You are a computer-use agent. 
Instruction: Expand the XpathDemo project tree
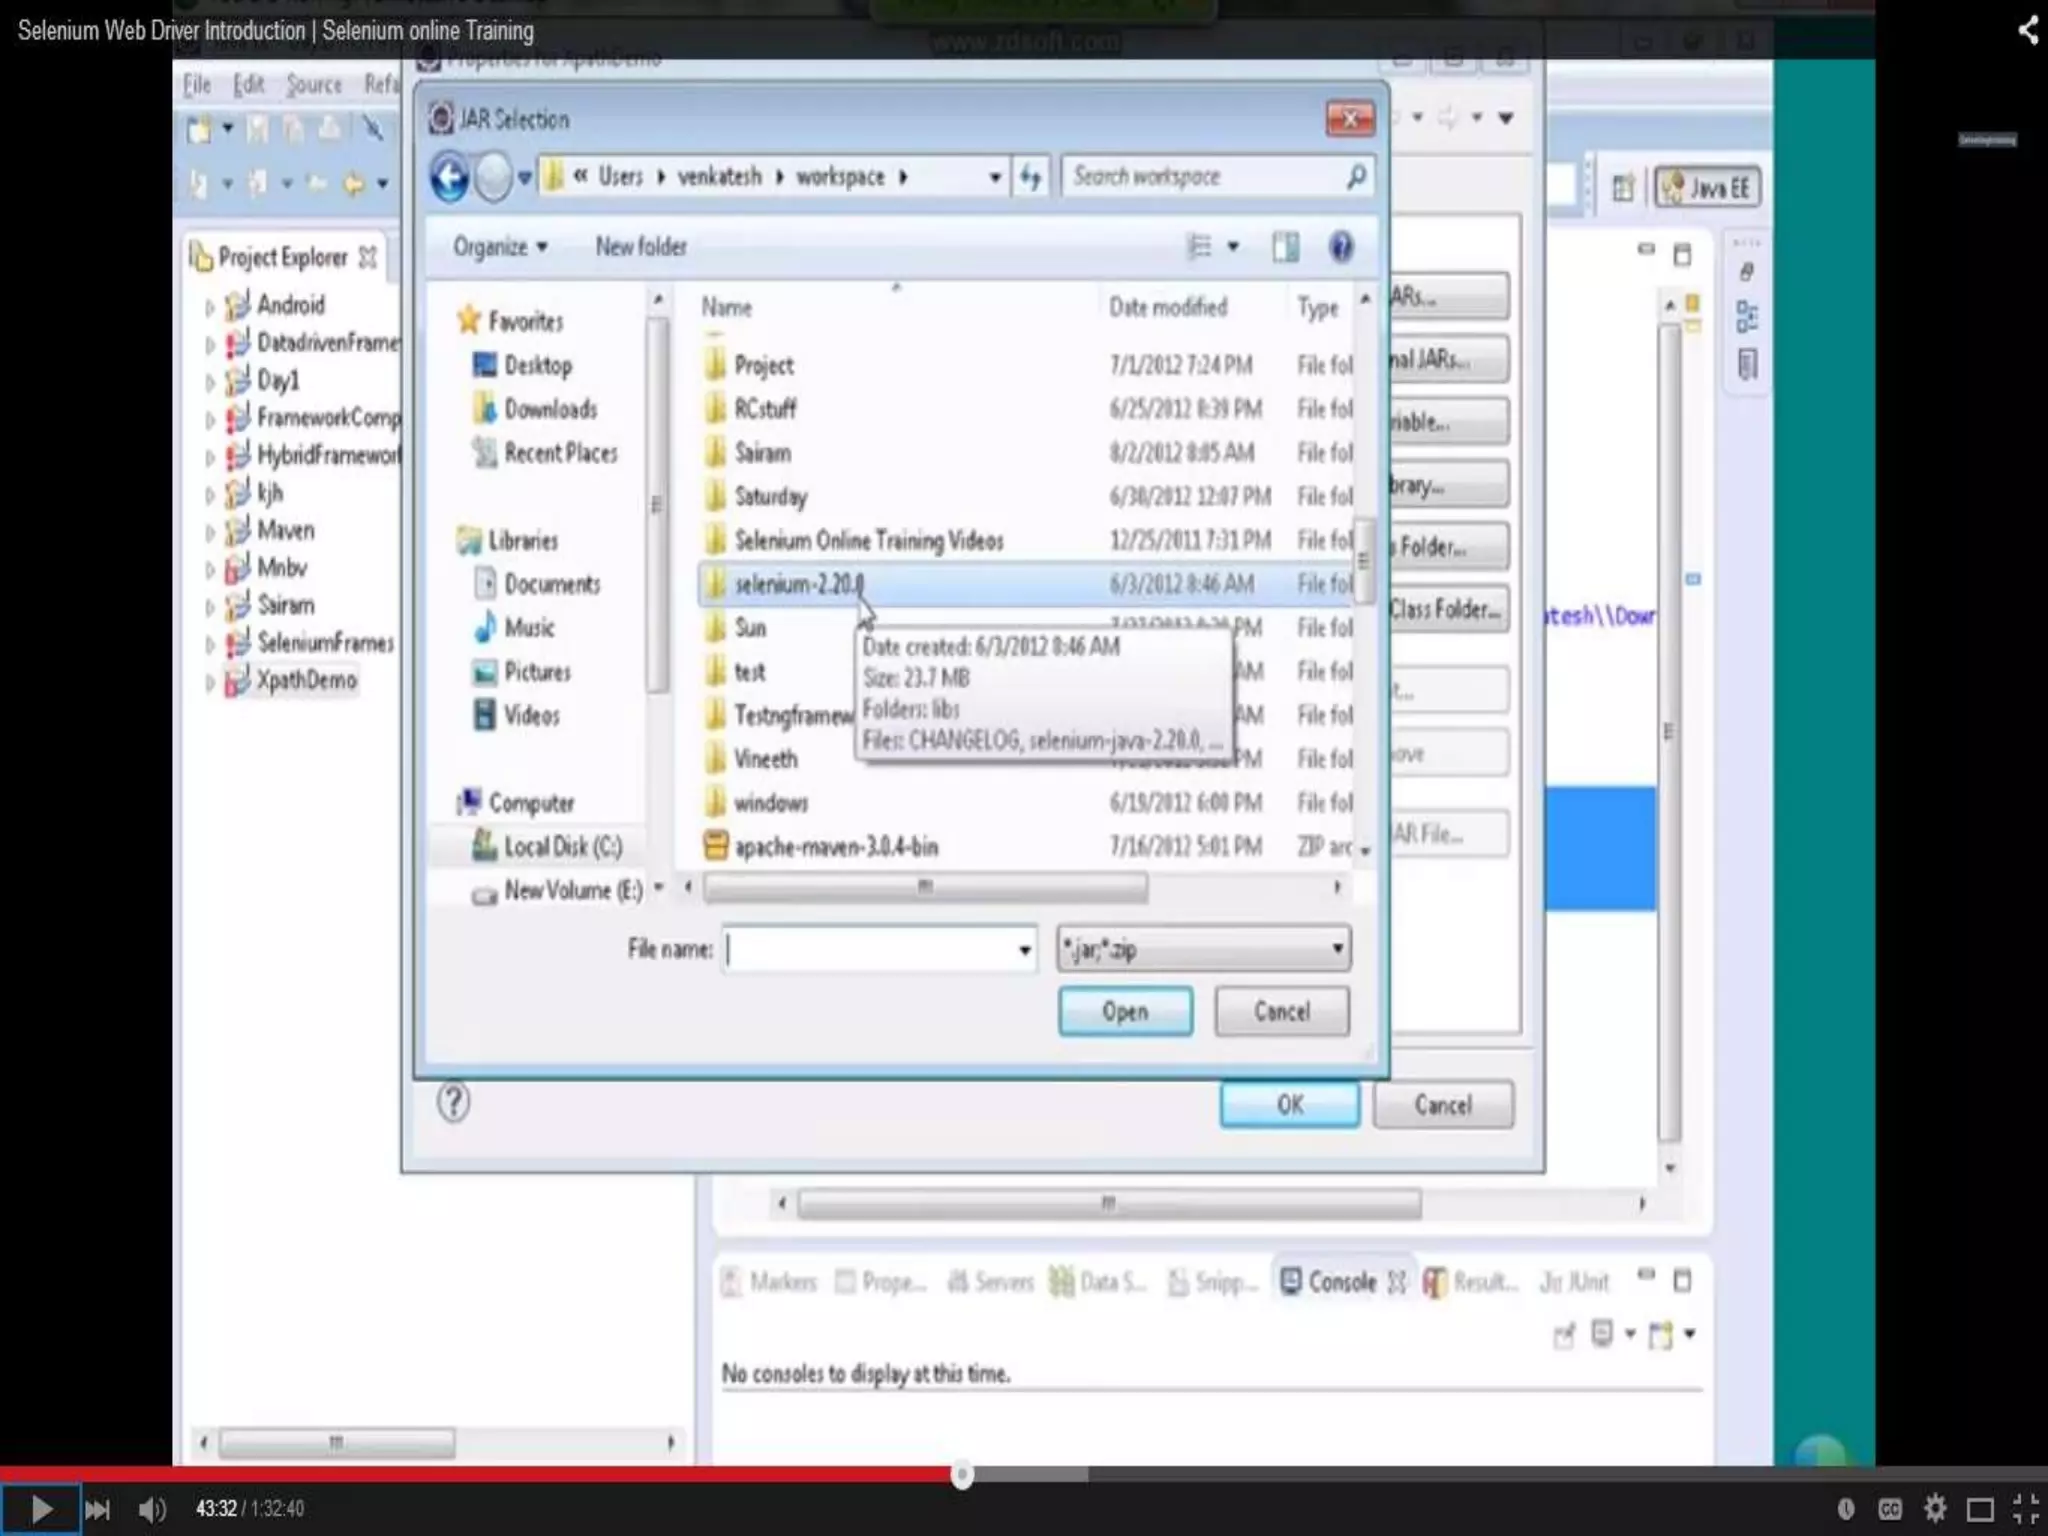coord(209,682)
